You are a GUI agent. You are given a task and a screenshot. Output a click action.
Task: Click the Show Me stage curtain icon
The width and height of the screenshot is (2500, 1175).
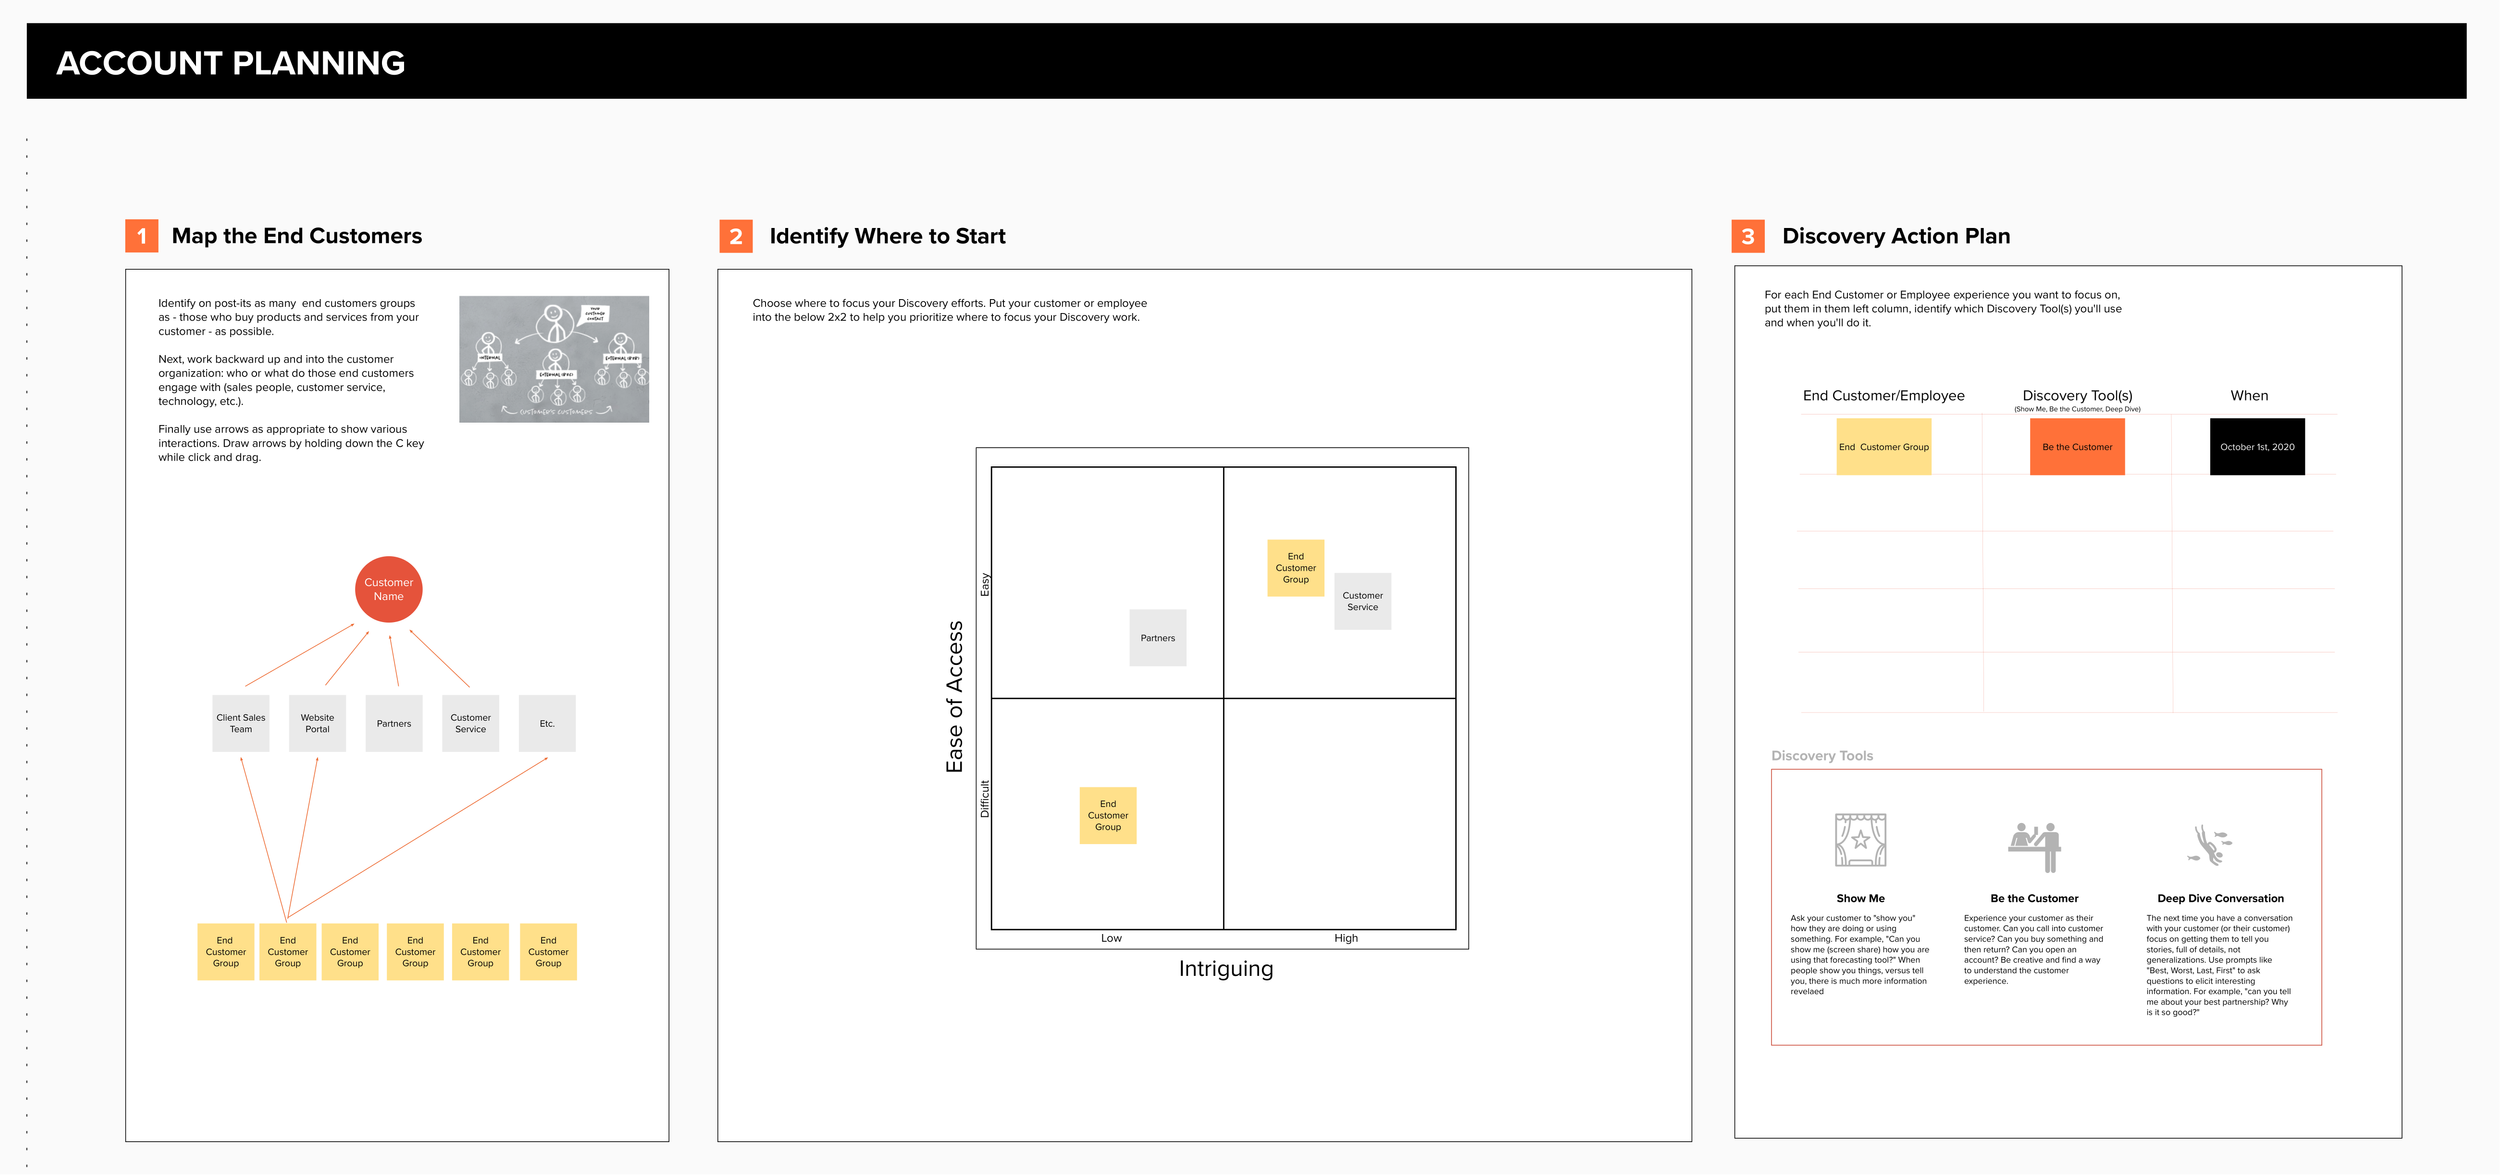pos(1860,840)
